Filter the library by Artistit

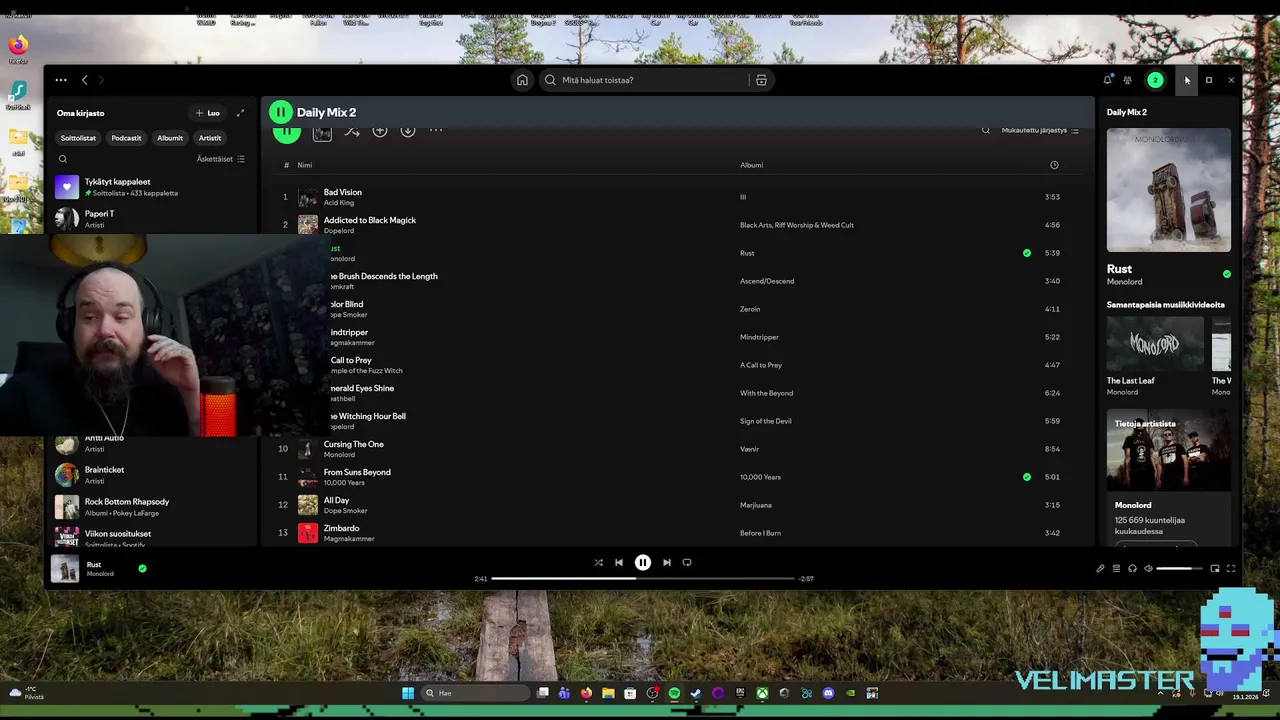pos(210,138)
